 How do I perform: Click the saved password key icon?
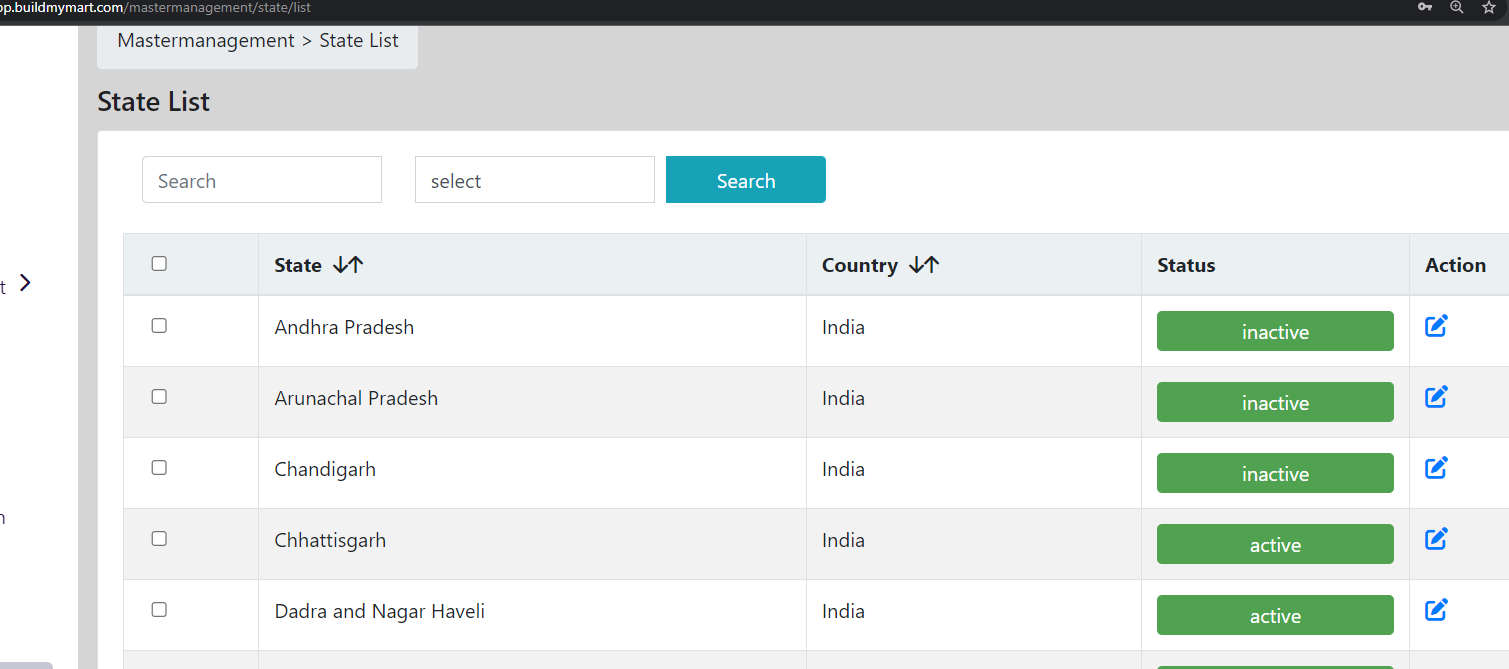coord(1425,7)
